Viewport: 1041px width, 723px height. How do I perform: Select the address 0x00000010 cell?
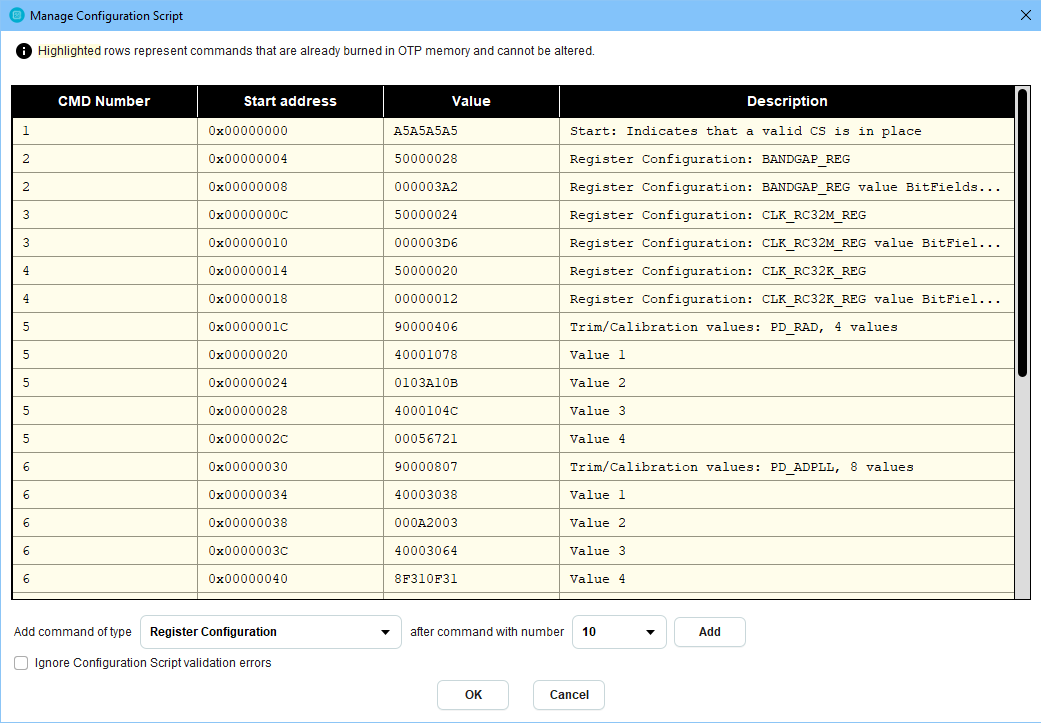(x=290, y=242)
